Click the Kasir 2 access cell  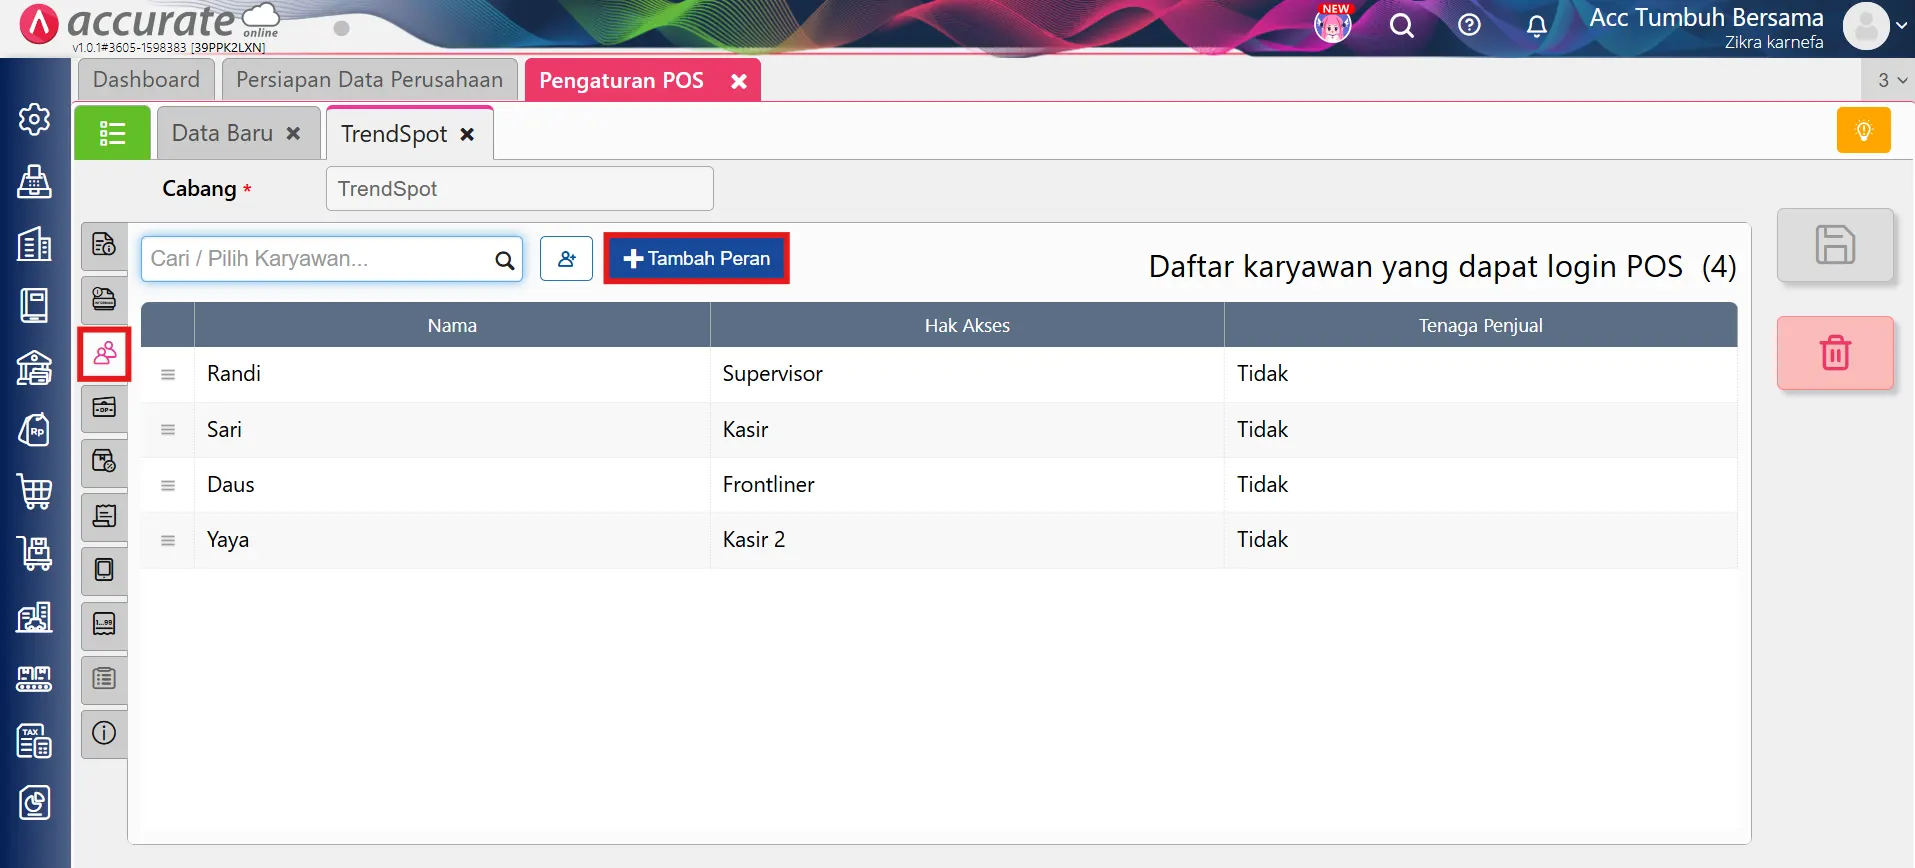click(x=967, y=540)
